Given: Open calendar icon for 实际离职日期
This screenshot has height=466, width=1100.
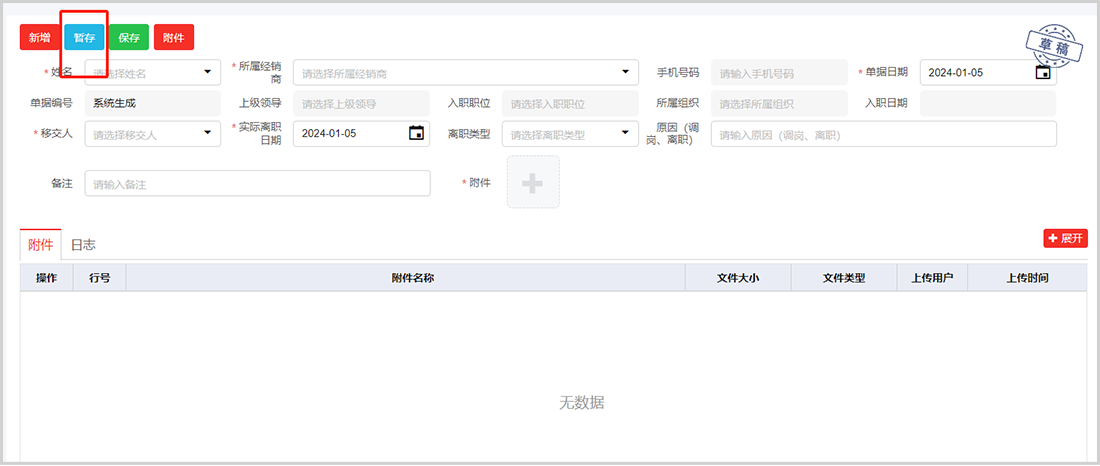Looking at the screenshot, I should [416, 133].
